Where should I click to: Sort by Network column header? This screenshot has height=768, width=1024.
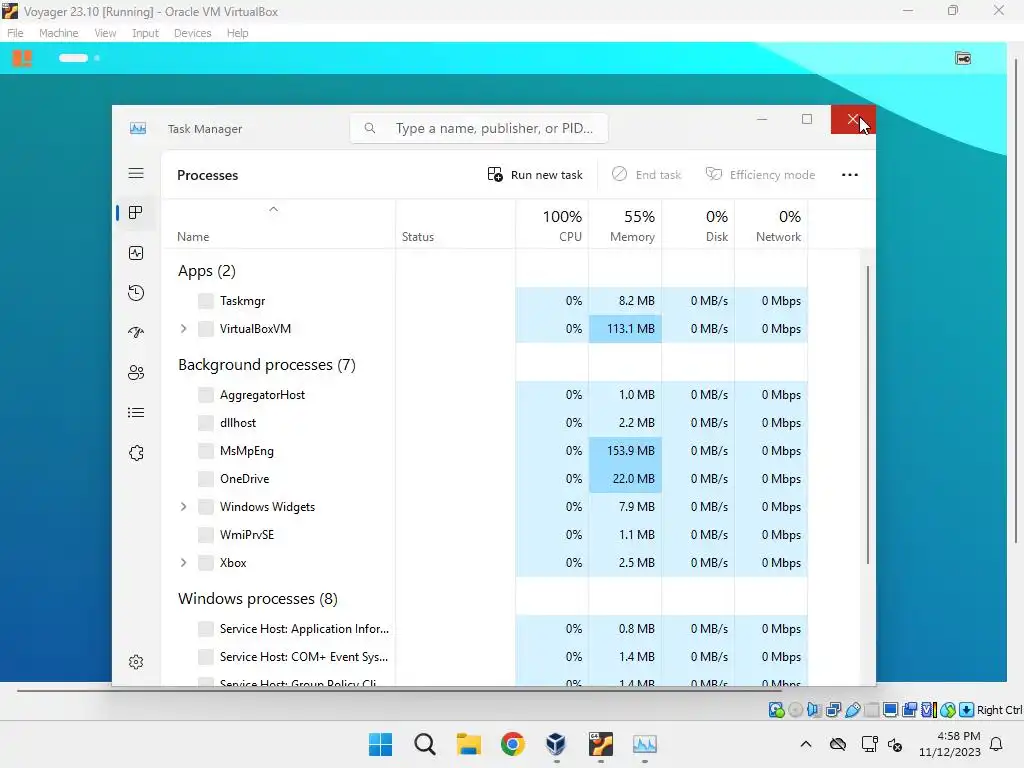click(771, 225)
